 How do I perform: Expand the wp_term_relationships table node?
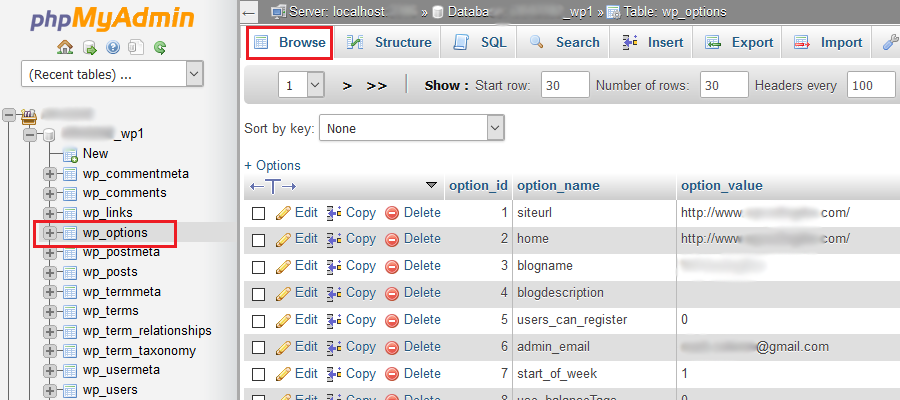click(50, 331)
